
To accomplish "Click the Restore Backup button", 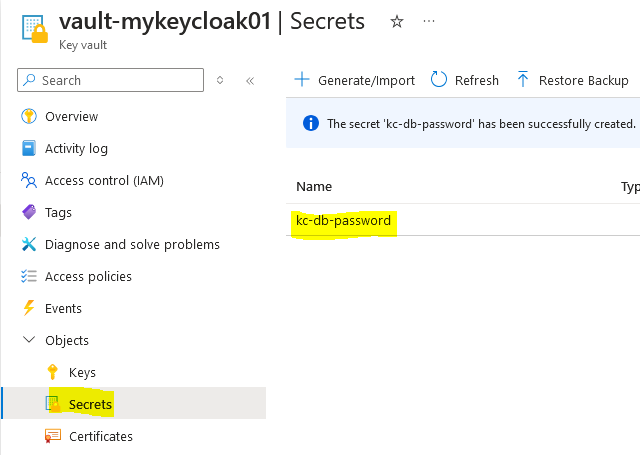I will pyautogui.click(x=572, y=80).
